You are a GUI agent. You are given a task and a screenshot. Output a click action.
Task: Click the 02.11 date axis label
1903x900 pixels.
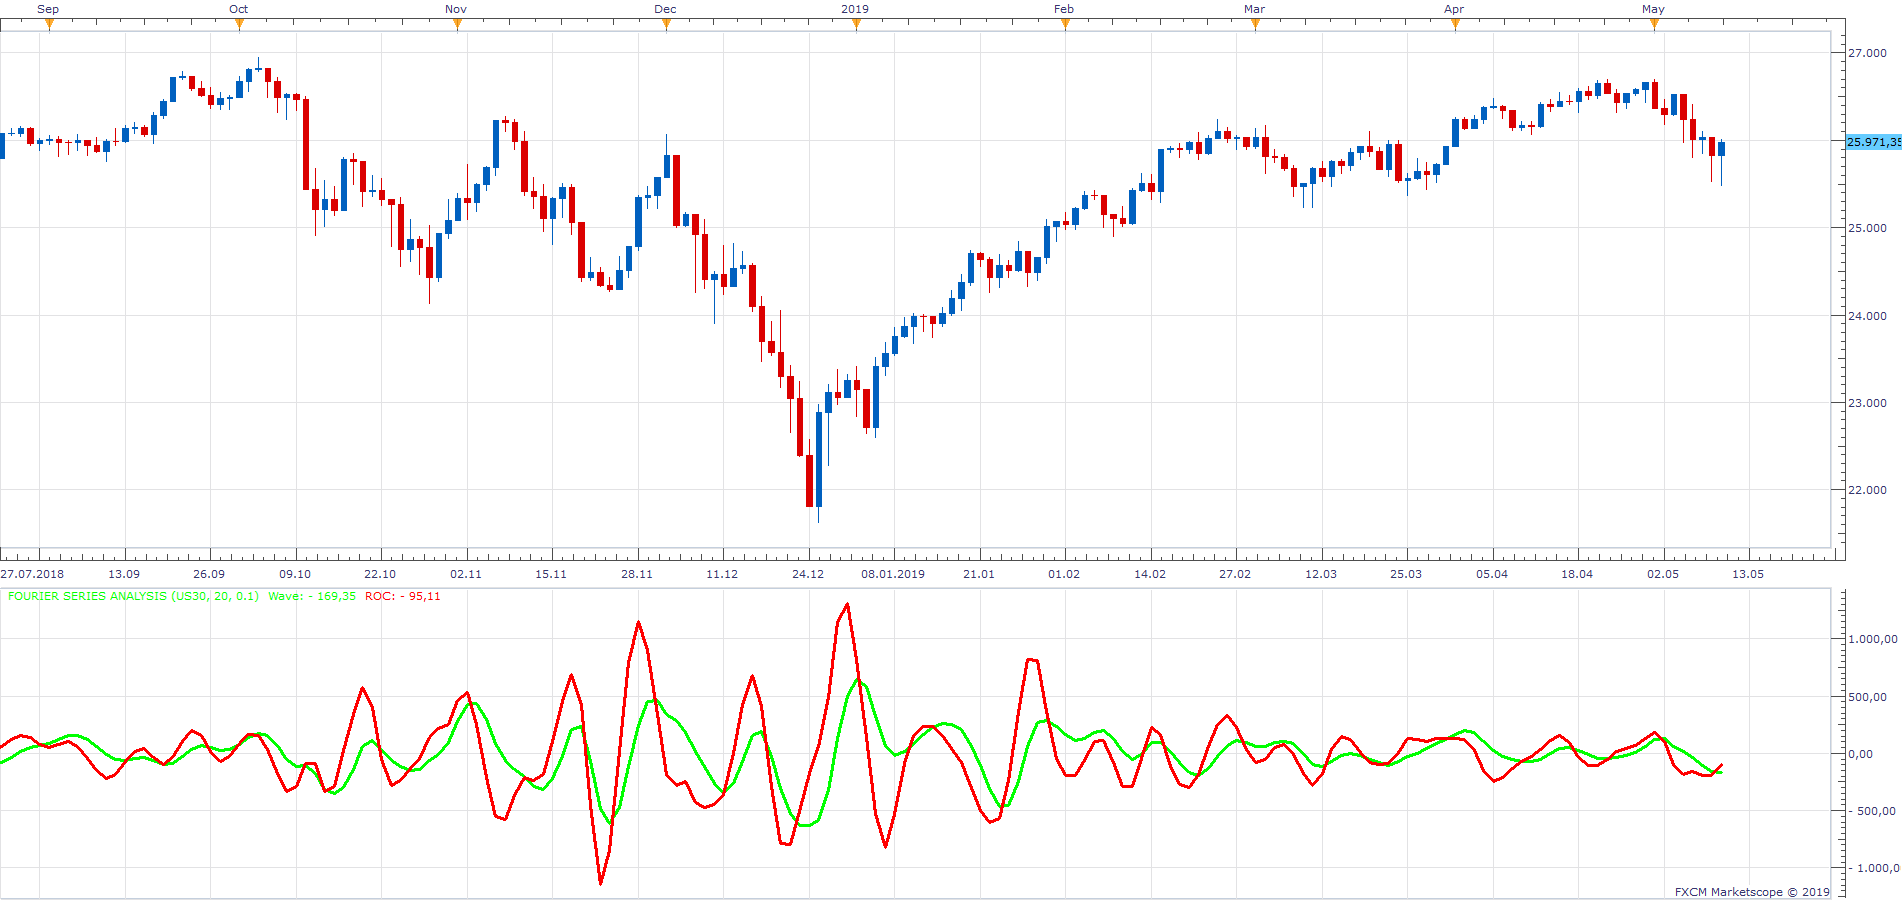[466, 574]
